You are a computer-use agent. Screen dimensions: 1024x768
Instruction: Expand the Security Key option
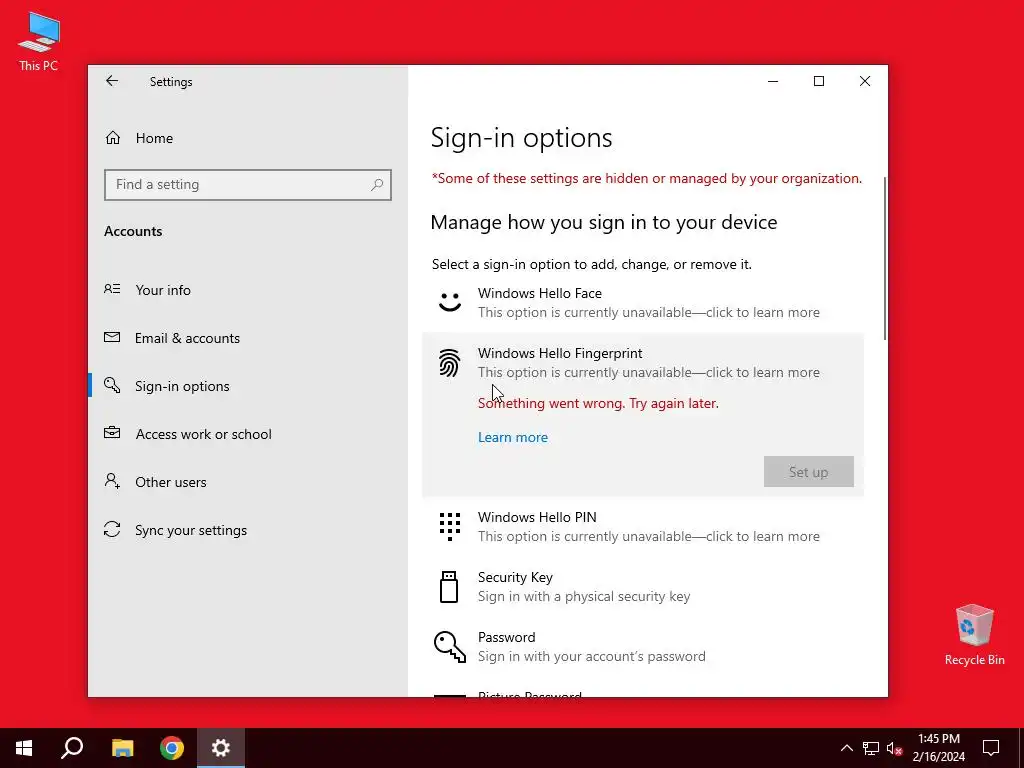coord(643,586)
